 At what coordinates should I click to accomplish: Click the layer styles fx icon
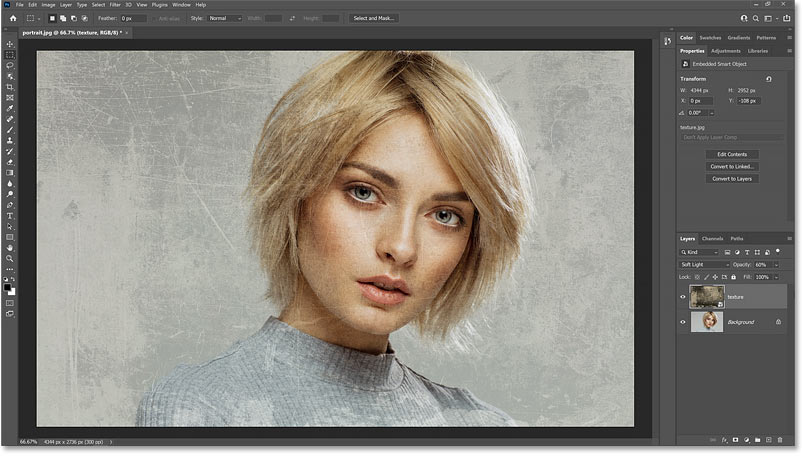point(724,439)
